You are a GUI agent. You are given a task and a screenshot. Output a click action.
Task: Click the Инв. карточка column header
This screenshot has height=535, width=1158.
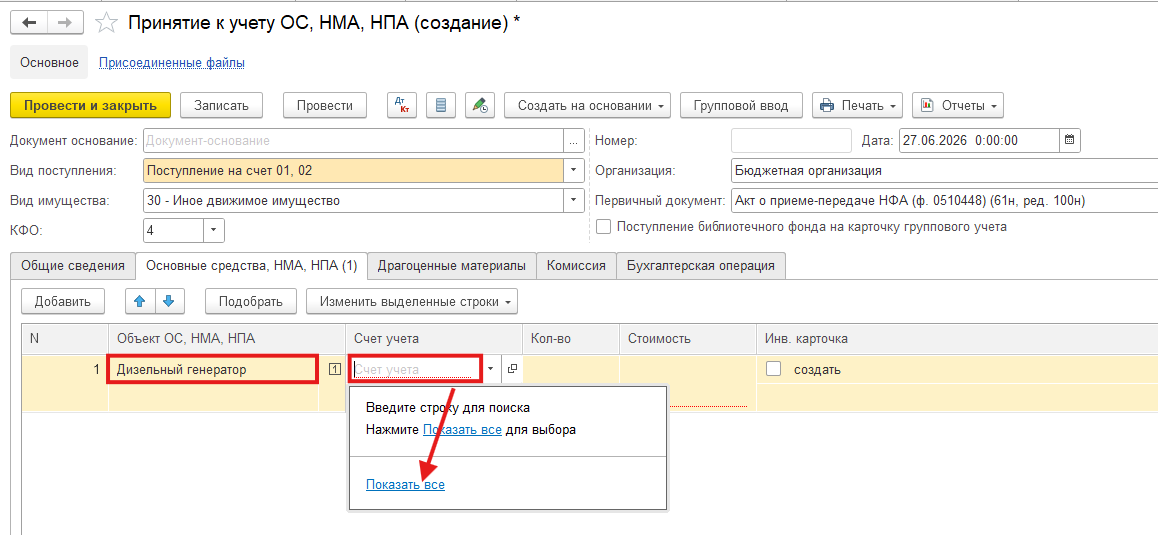957,338
